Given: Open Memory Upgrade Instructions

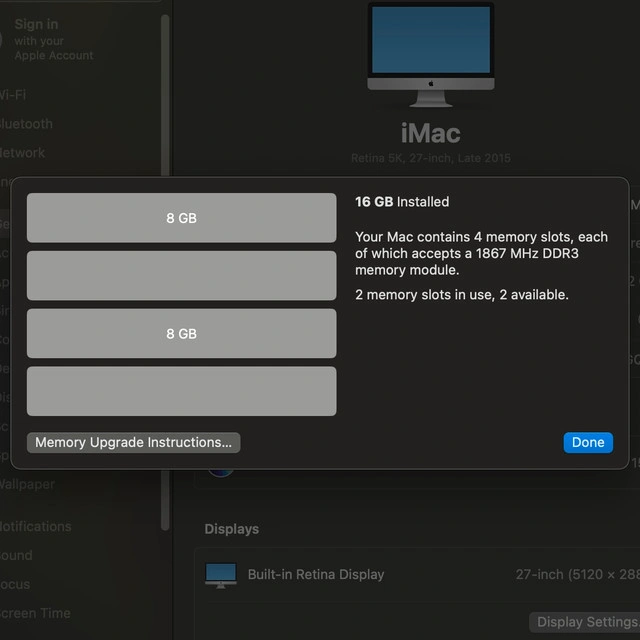Looking at the screenshot, I should pos(133,442).
